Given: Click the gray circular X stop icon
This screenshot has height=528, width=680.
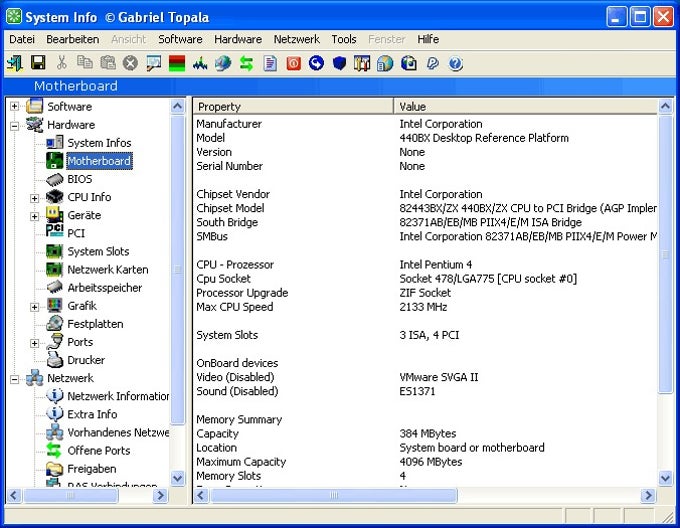Looking at the screenshot, I should [130, 63].
